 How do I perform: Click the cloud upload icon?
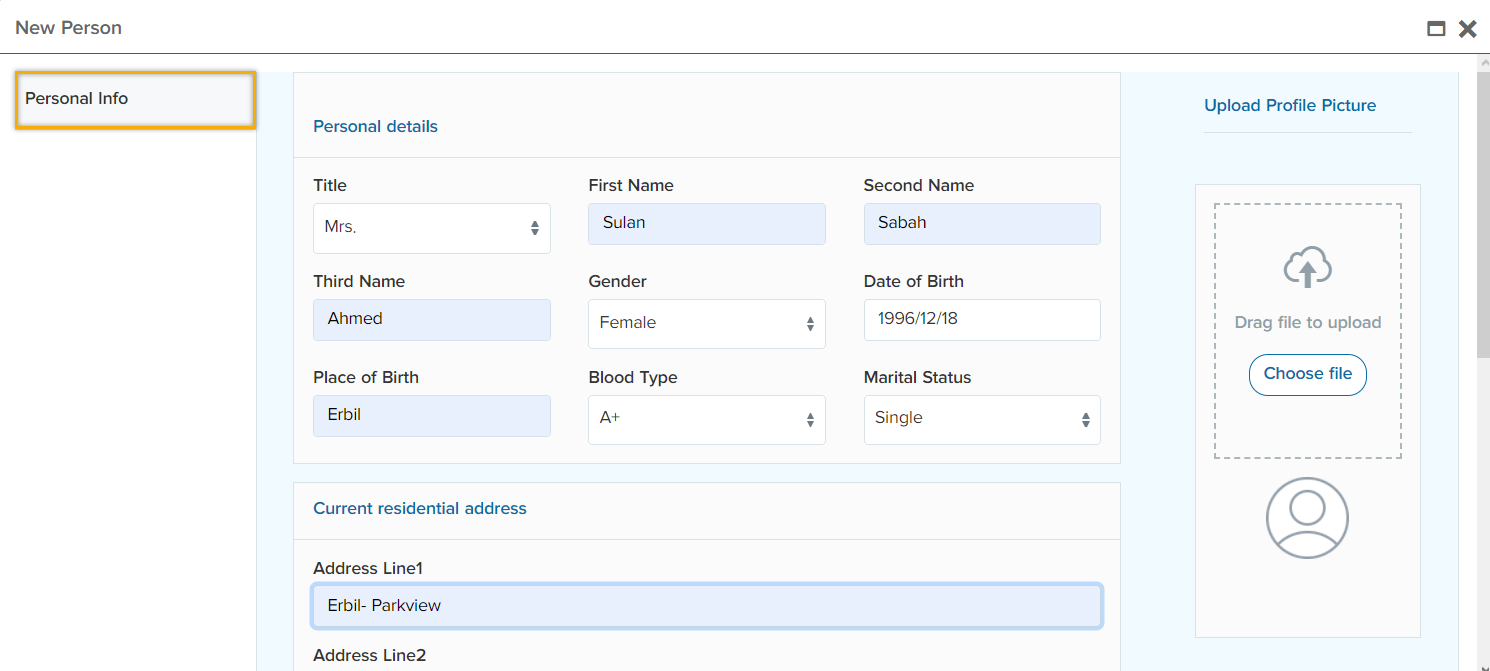pos(1307,267)
